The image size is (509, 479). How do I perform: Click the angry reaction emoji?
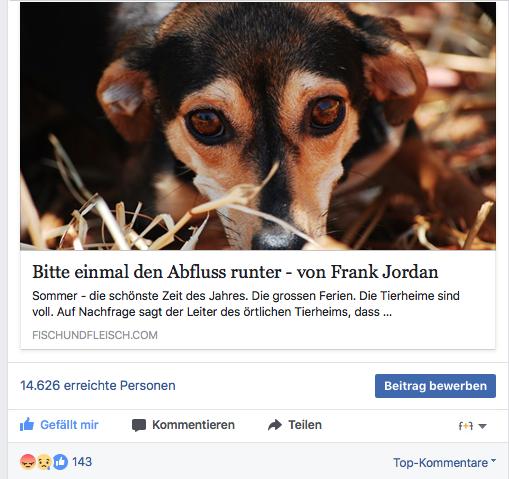coord(28,462)
